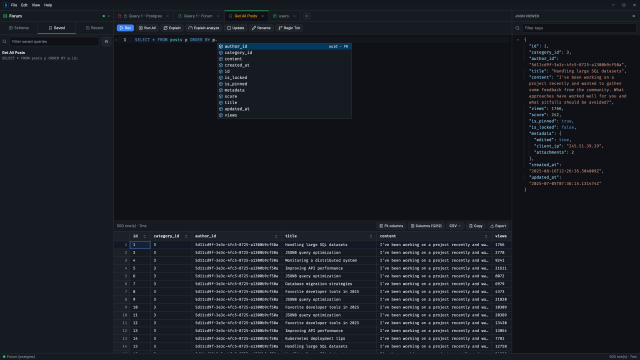Choose score from autocomplete list
Viewport: 640px width, 360px height.
click(x=284, y=96)
